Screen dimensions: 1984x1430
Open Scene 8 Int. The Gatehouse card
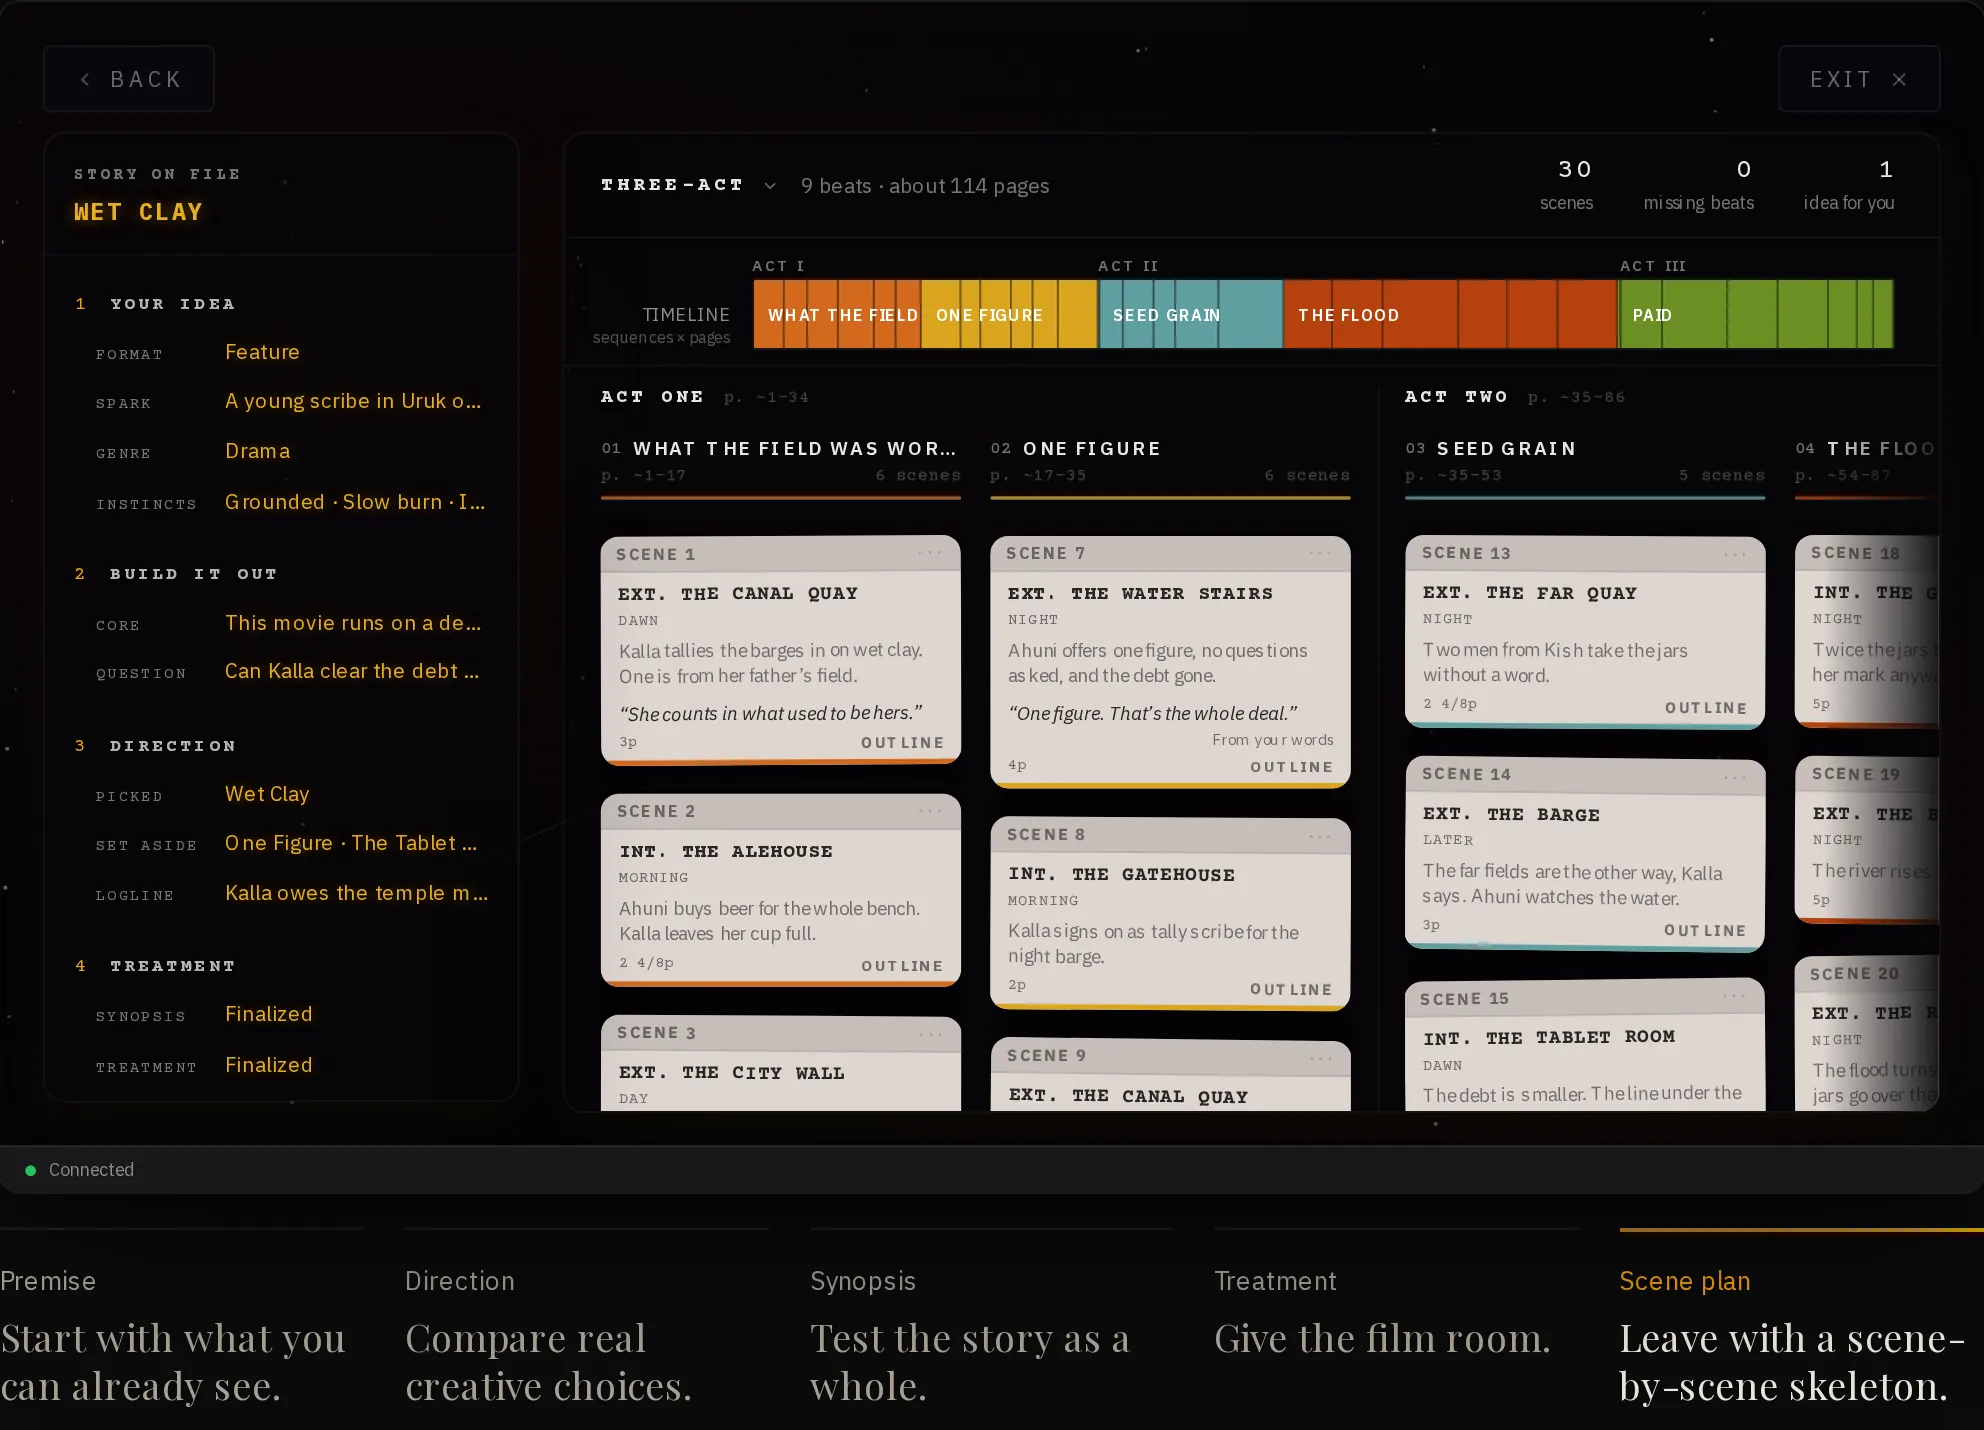(x=1170, y=914)
